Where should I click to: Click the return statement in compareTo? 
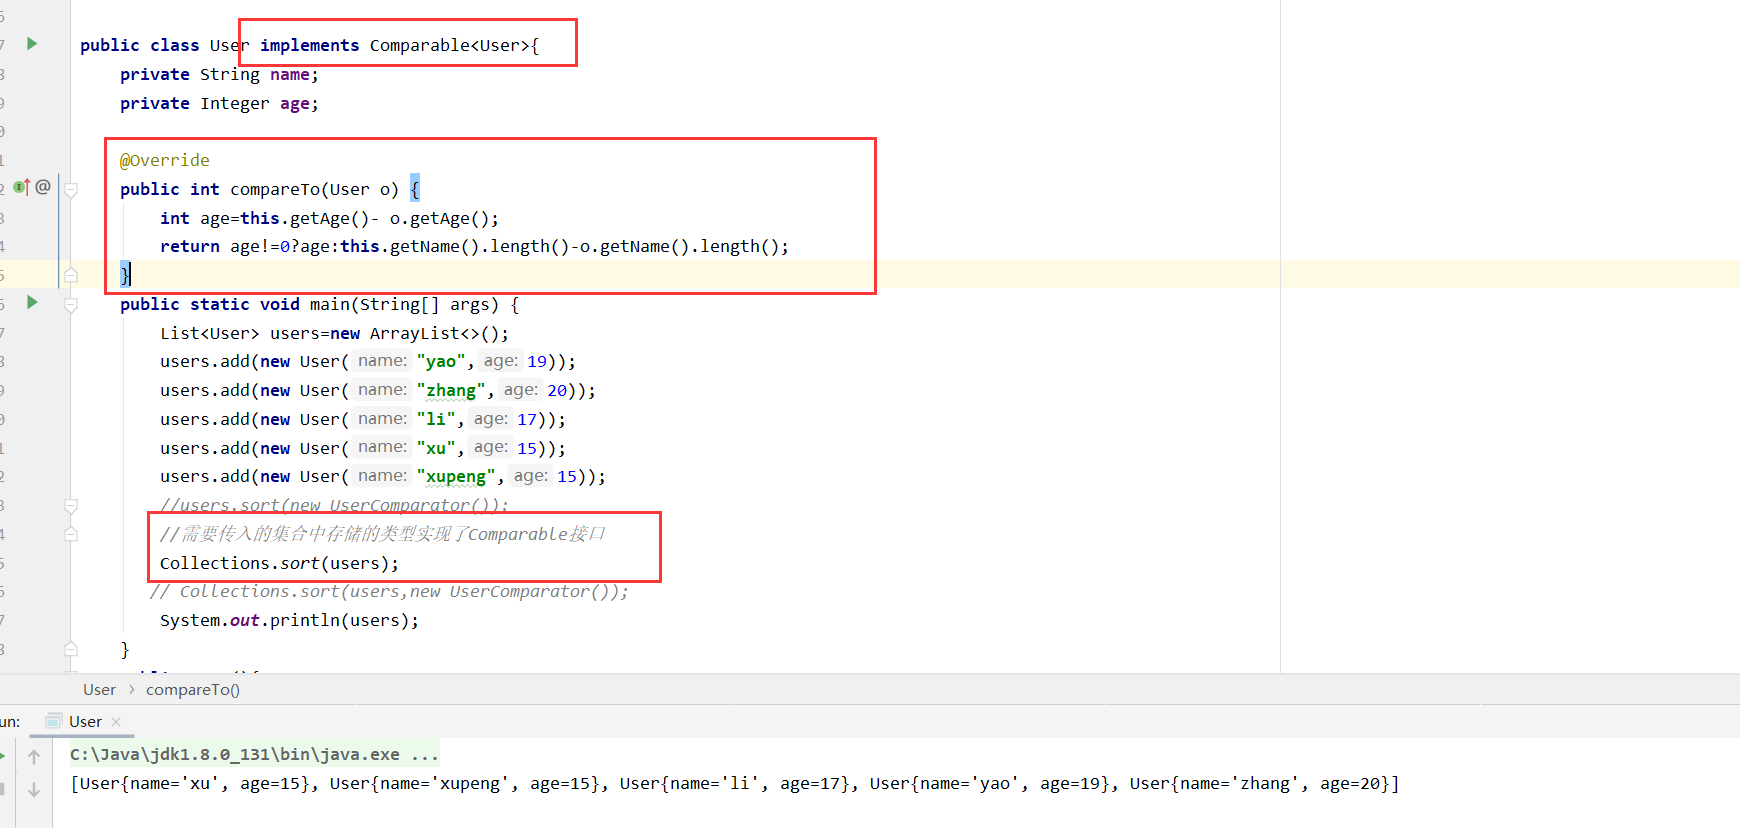tap(474, 246)
